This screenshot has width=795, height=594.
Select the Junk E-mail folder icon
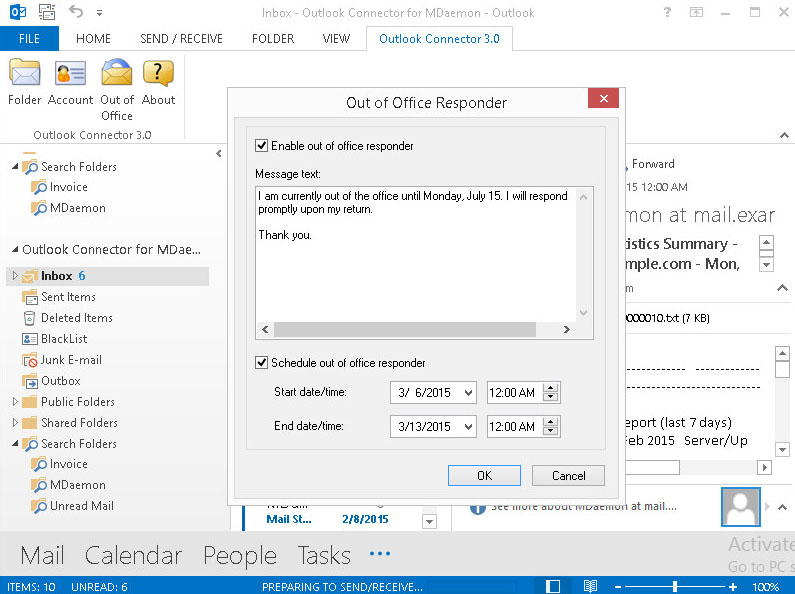31,360
